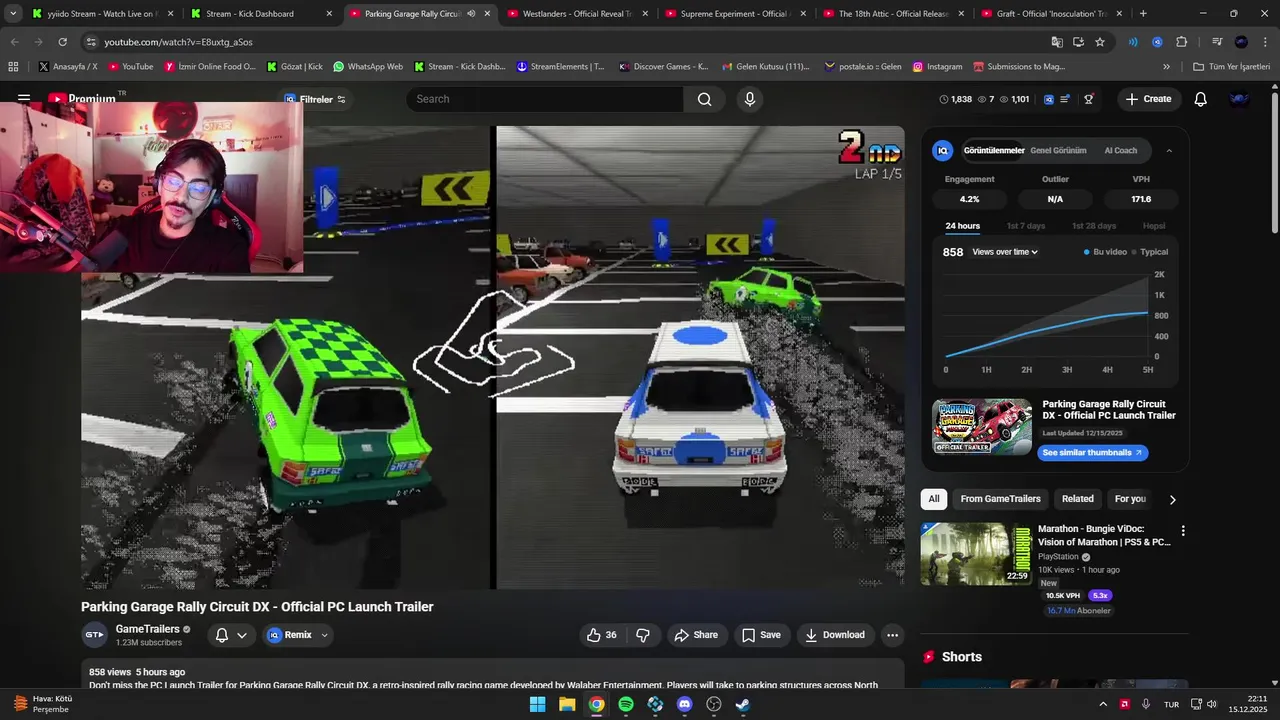Click the vidIQ panel IQ logo
Image resolution: width=1280 pixels, height=720 pixels.
pos(942,151)
